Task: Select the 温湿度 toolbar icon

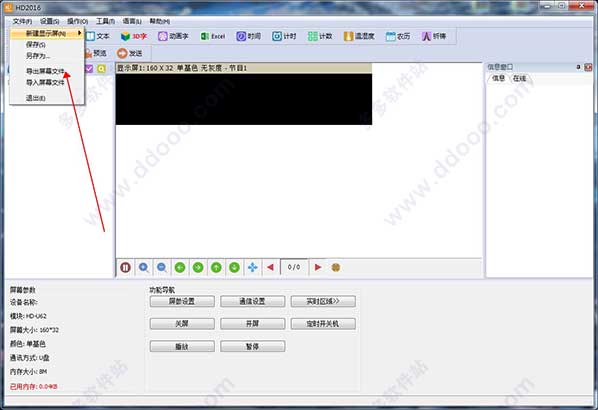Action: pyautogui.click(x=349, y=36)
